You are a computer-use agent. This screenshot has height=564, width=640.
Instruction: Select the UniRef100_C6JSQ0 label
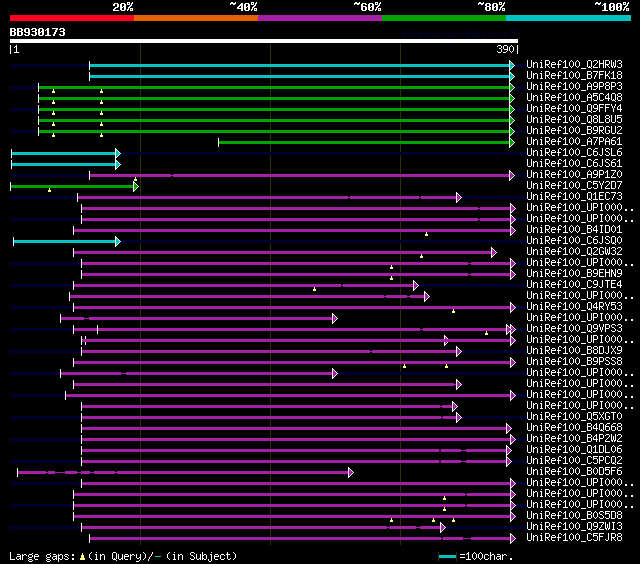[x=574, y=241]
